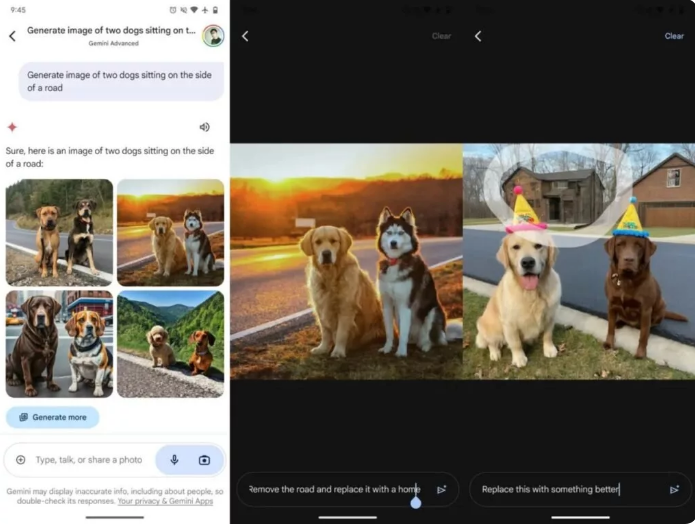The image size is (695, 525).
Task: Click the 'Replace this with something better' text field
Action: [565, 489]
